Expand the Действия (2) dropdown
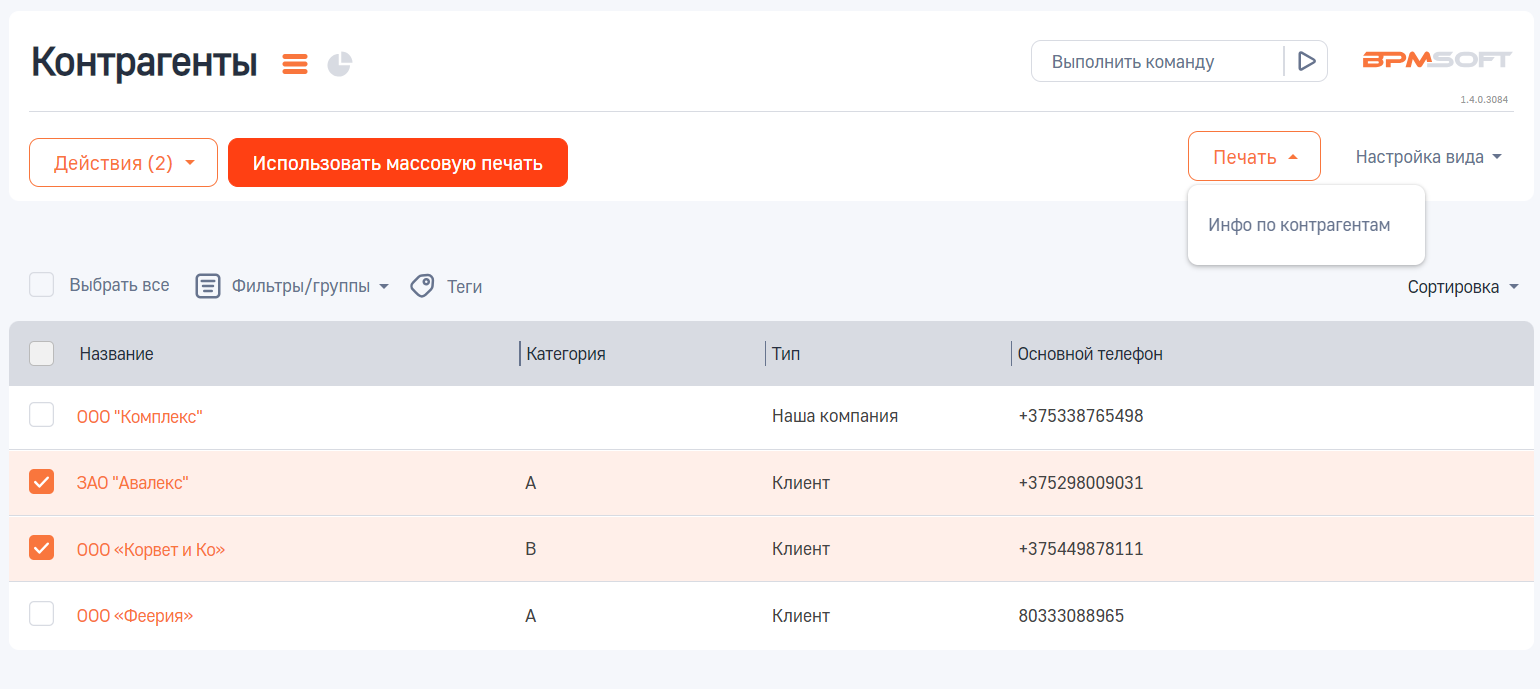 [x=123, y=163]
